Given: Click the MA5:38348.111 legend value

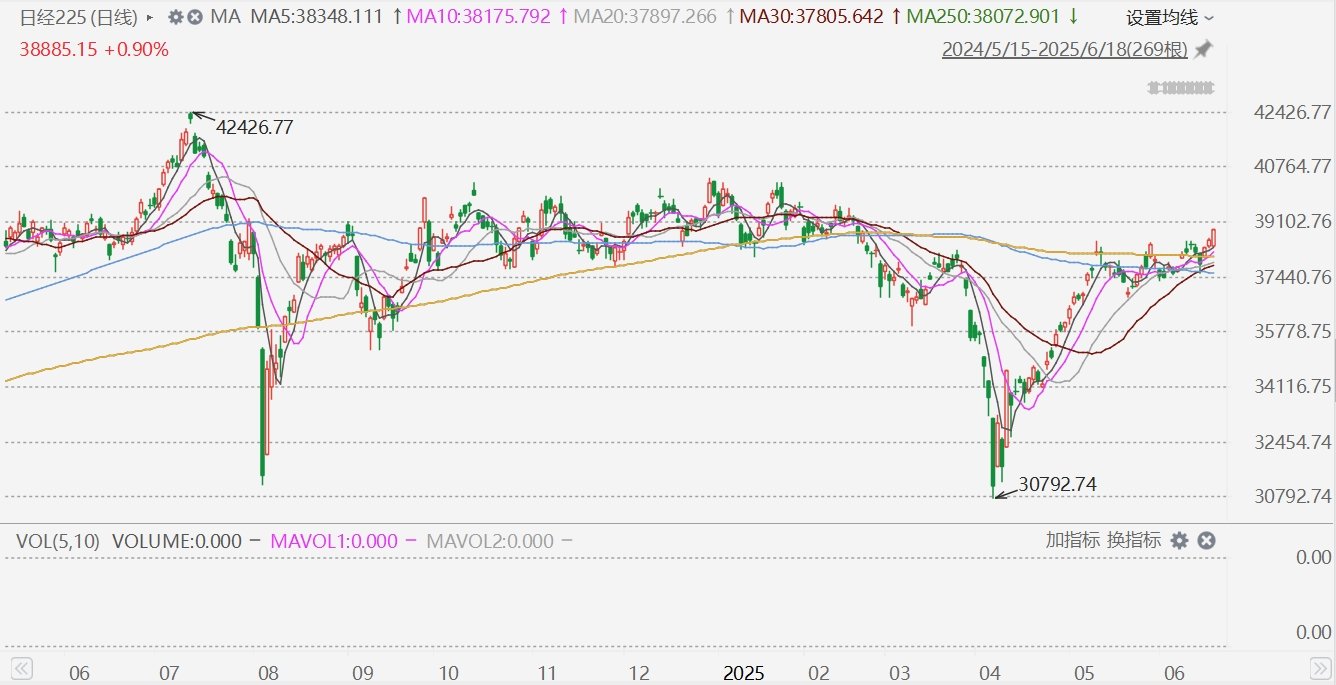Looking at the screenshot, I should tap(316, 17).
